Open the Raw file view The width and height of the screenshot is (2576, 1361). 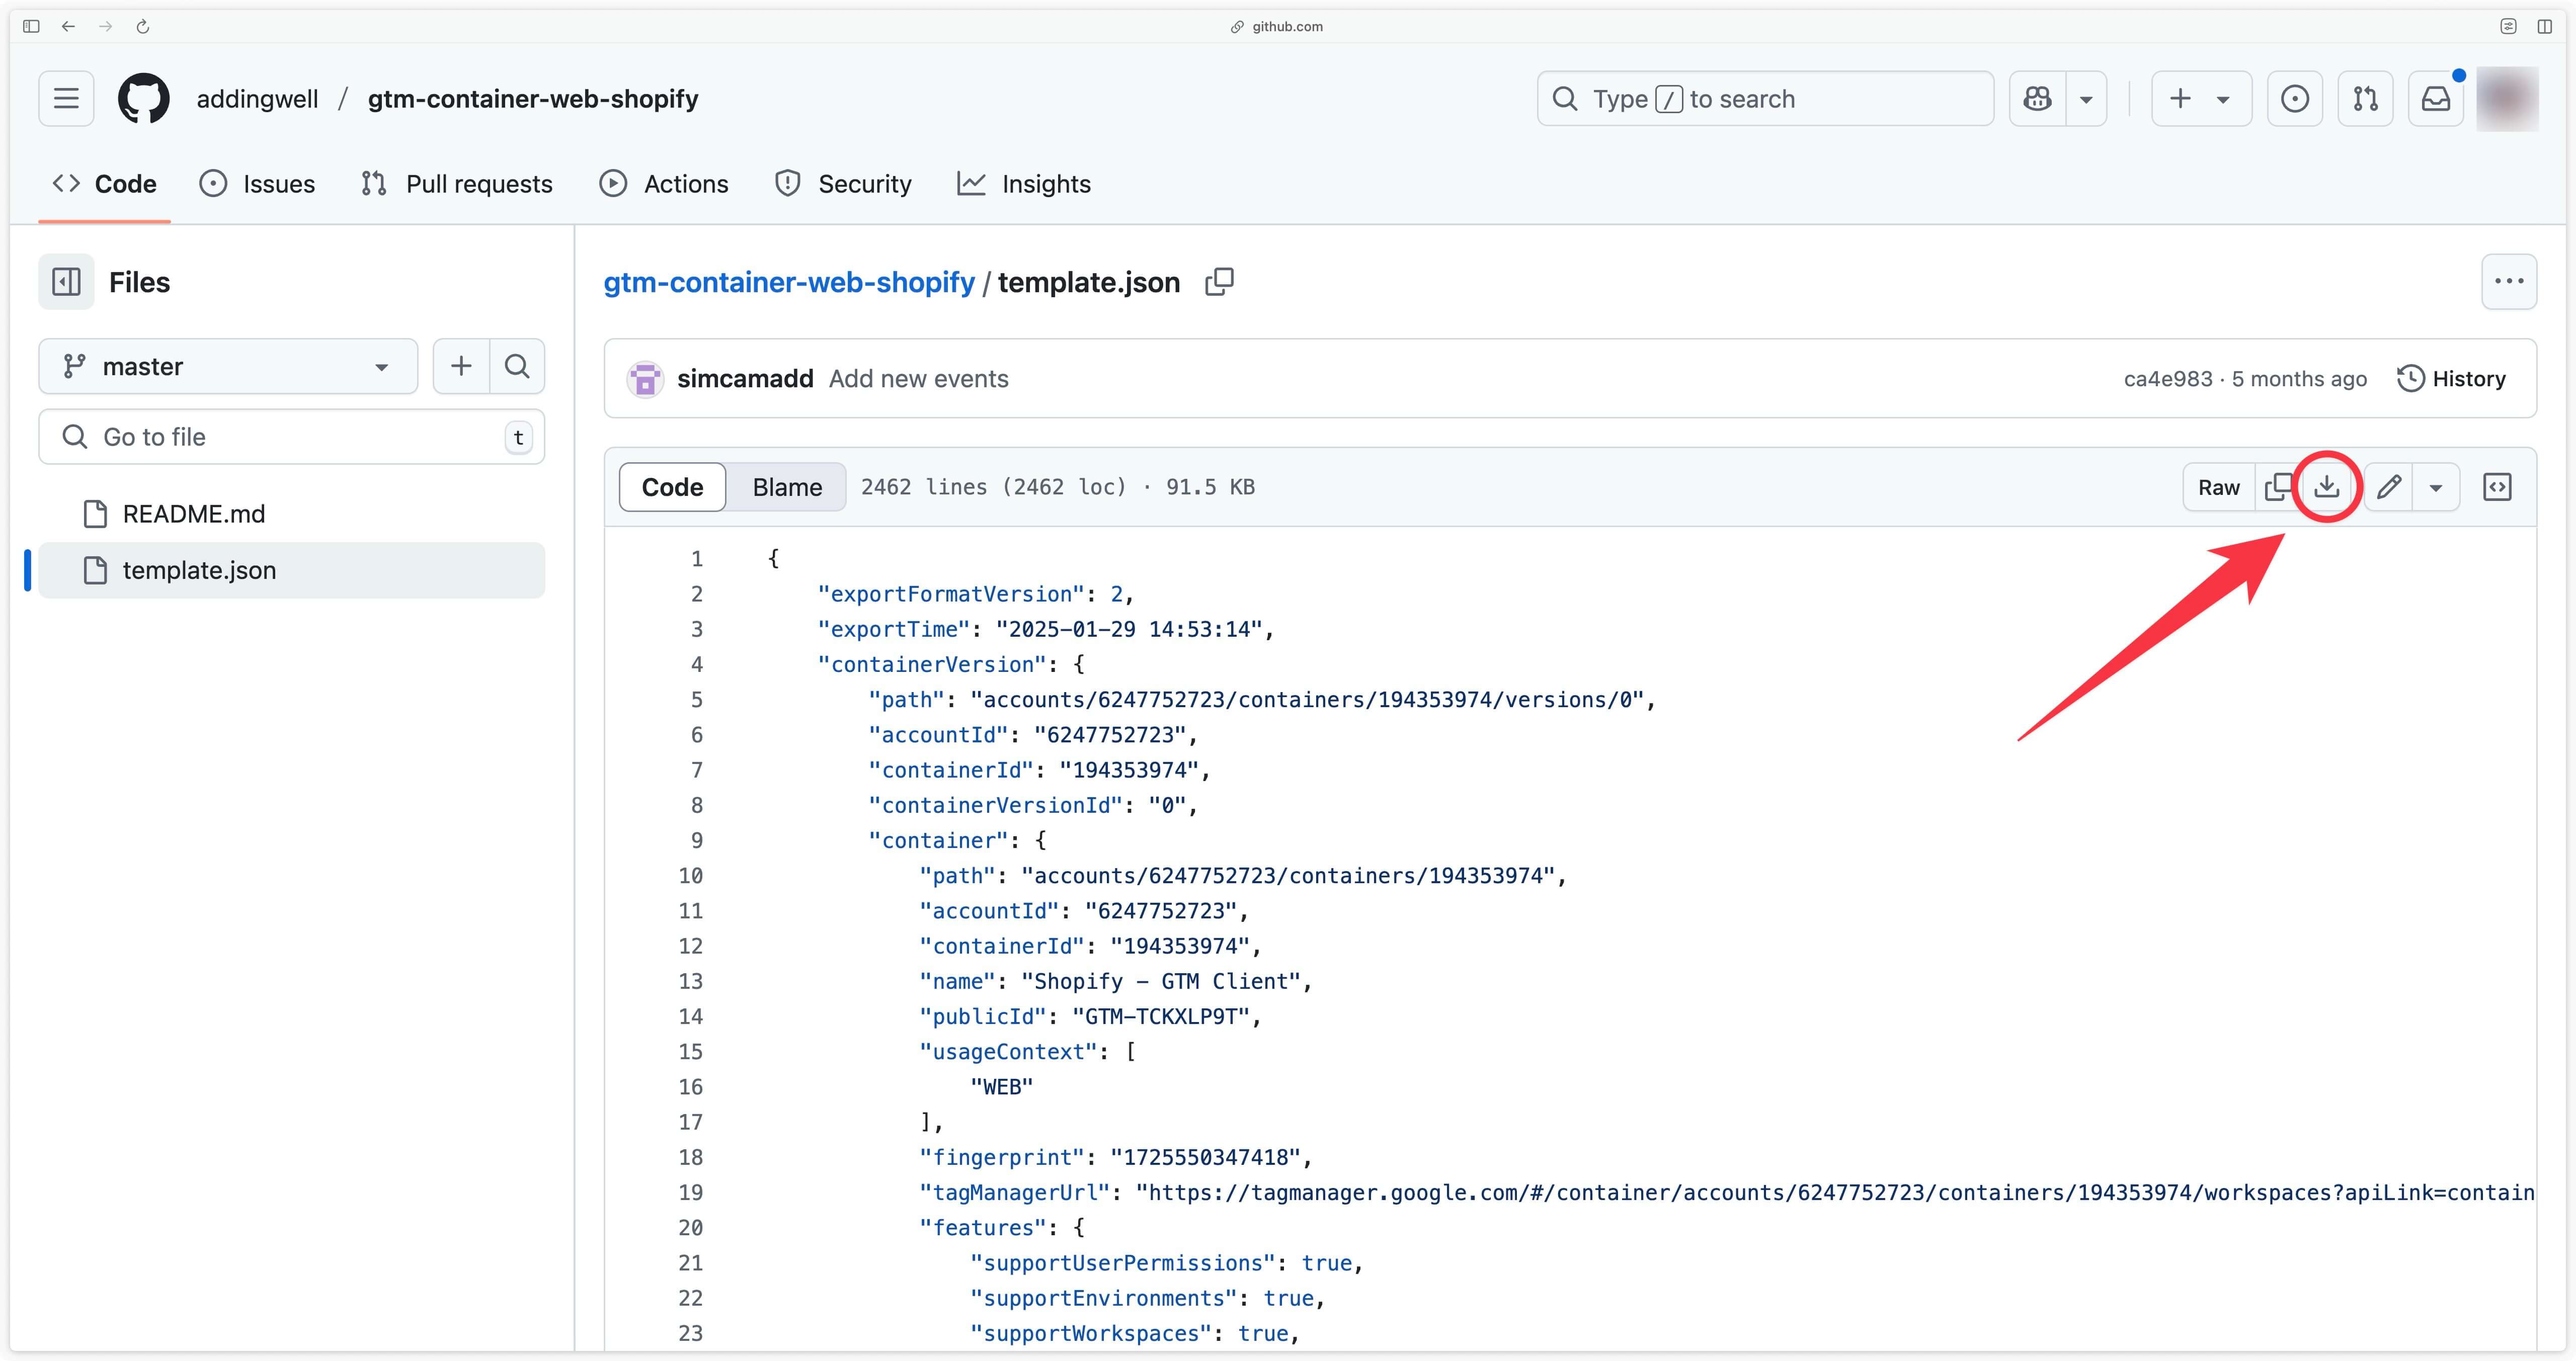pos(2219,487)
